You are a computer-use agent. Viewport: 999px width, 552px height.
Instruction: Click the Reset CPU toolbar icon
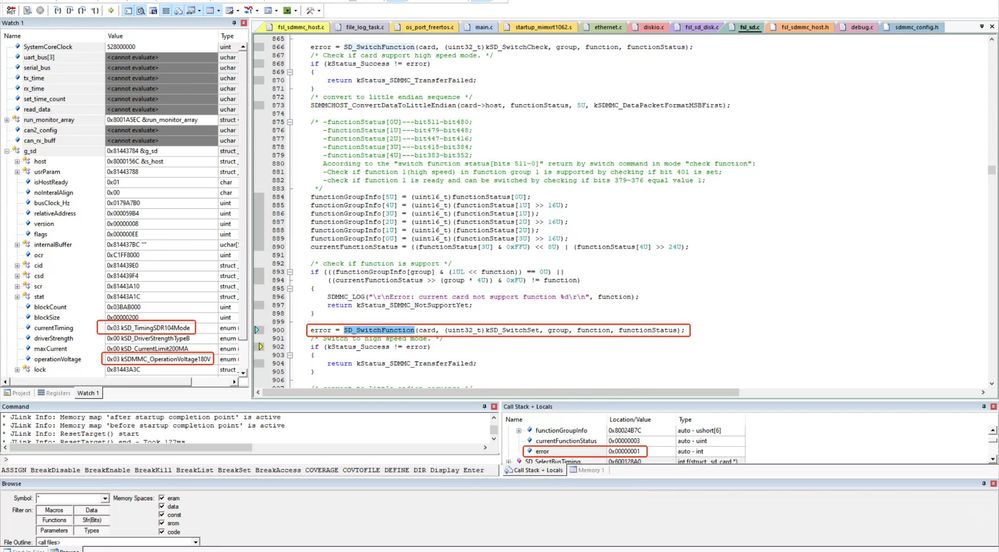click(11, 10)
